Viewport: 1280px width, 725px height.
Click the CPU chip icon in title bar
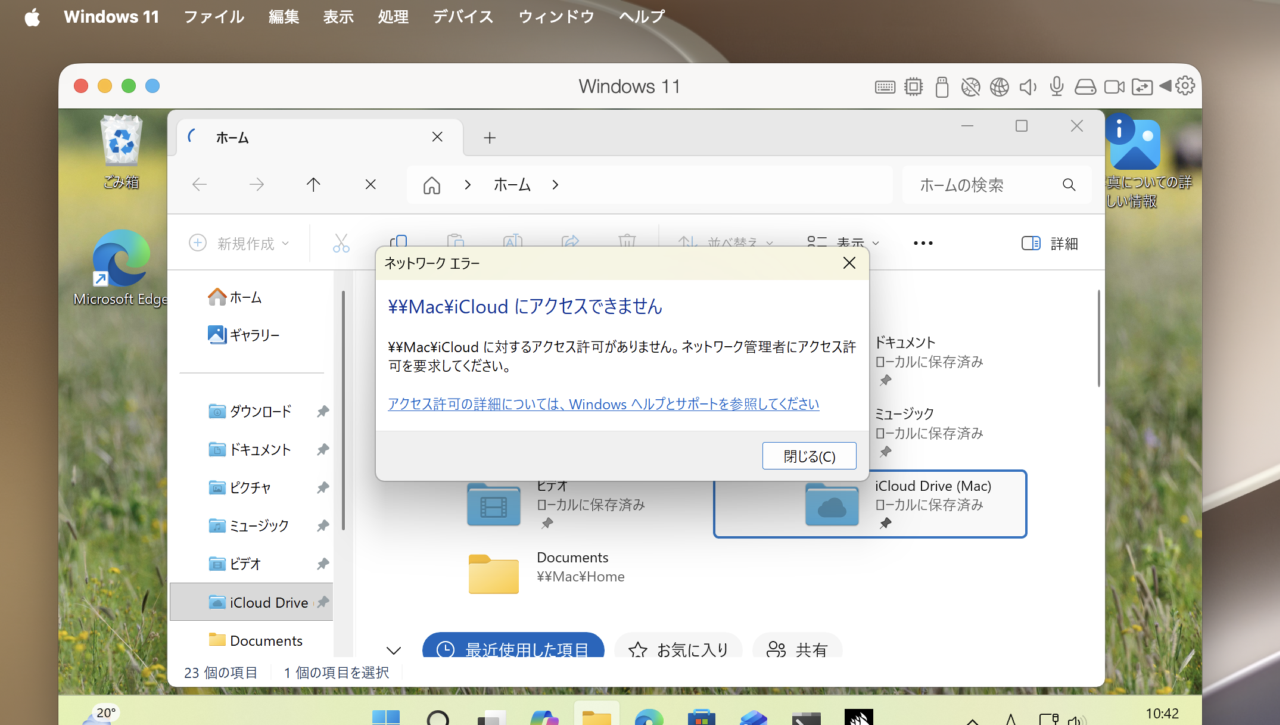coord(913,87)
